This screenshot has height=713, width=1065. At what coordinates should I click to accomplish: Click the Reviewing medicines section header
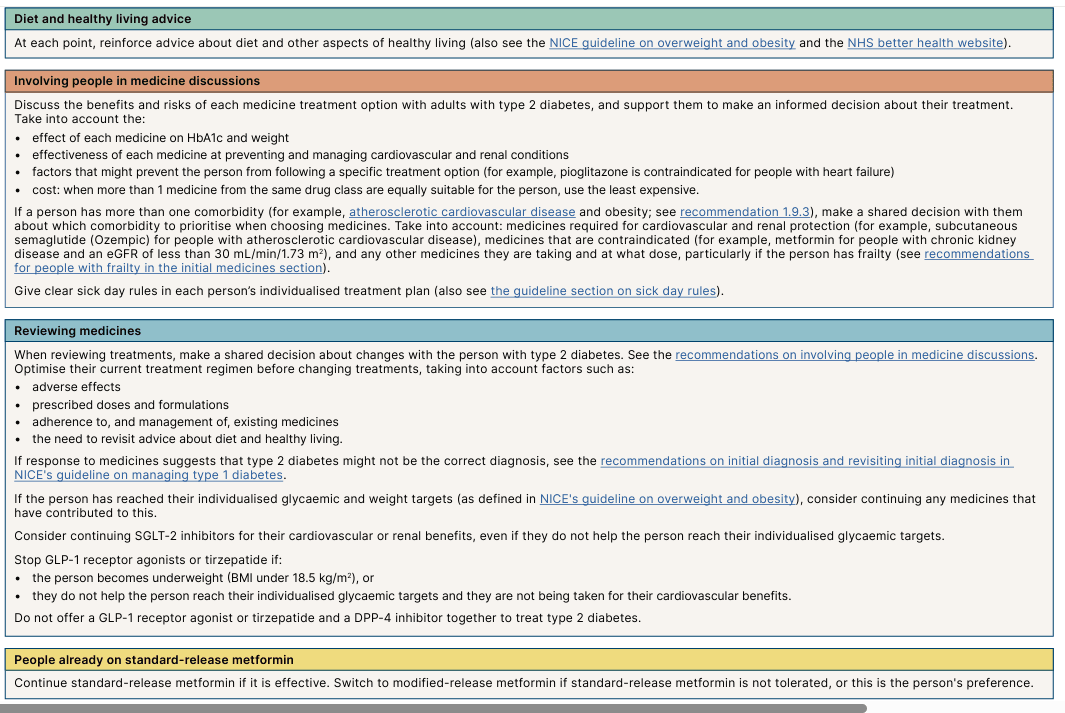click(77, 331)
